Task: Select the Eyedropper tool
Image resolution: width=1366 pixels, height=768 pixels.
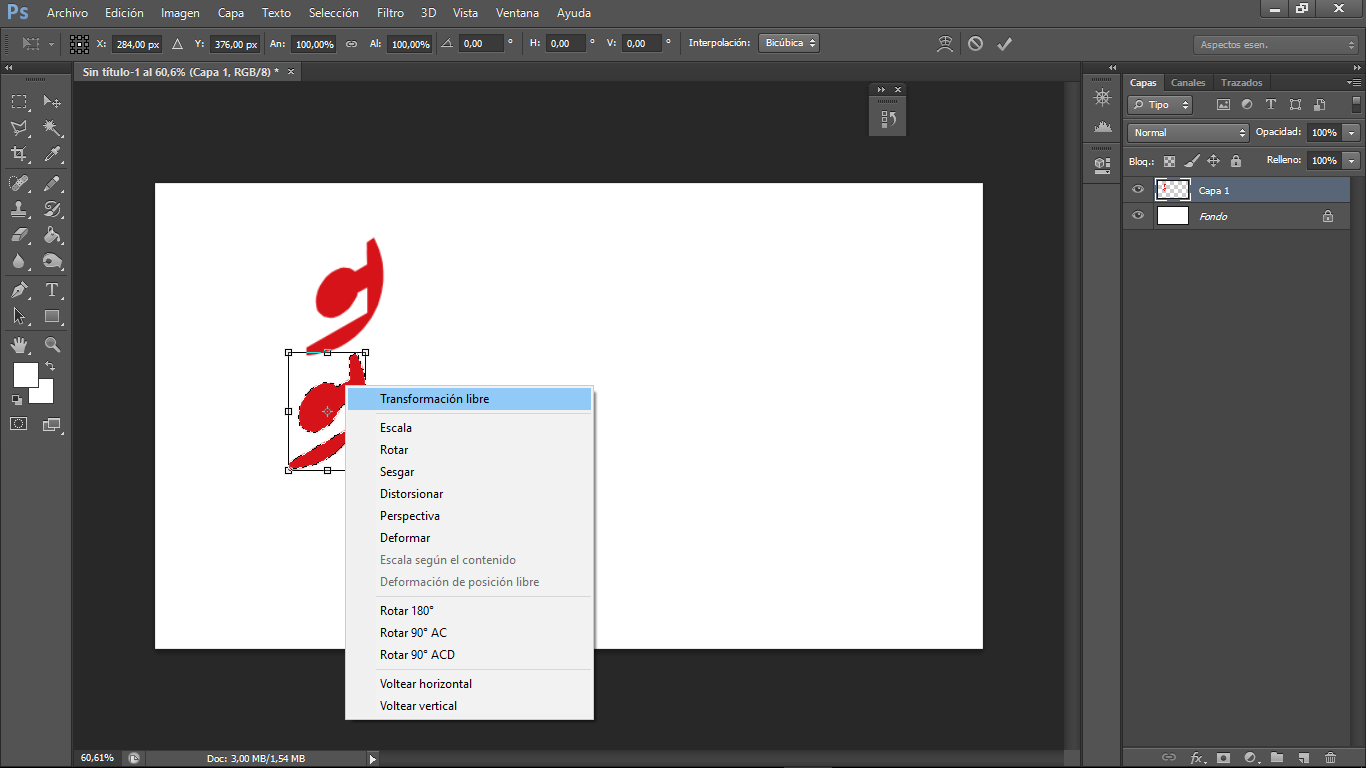Action: tap(52, 154)
